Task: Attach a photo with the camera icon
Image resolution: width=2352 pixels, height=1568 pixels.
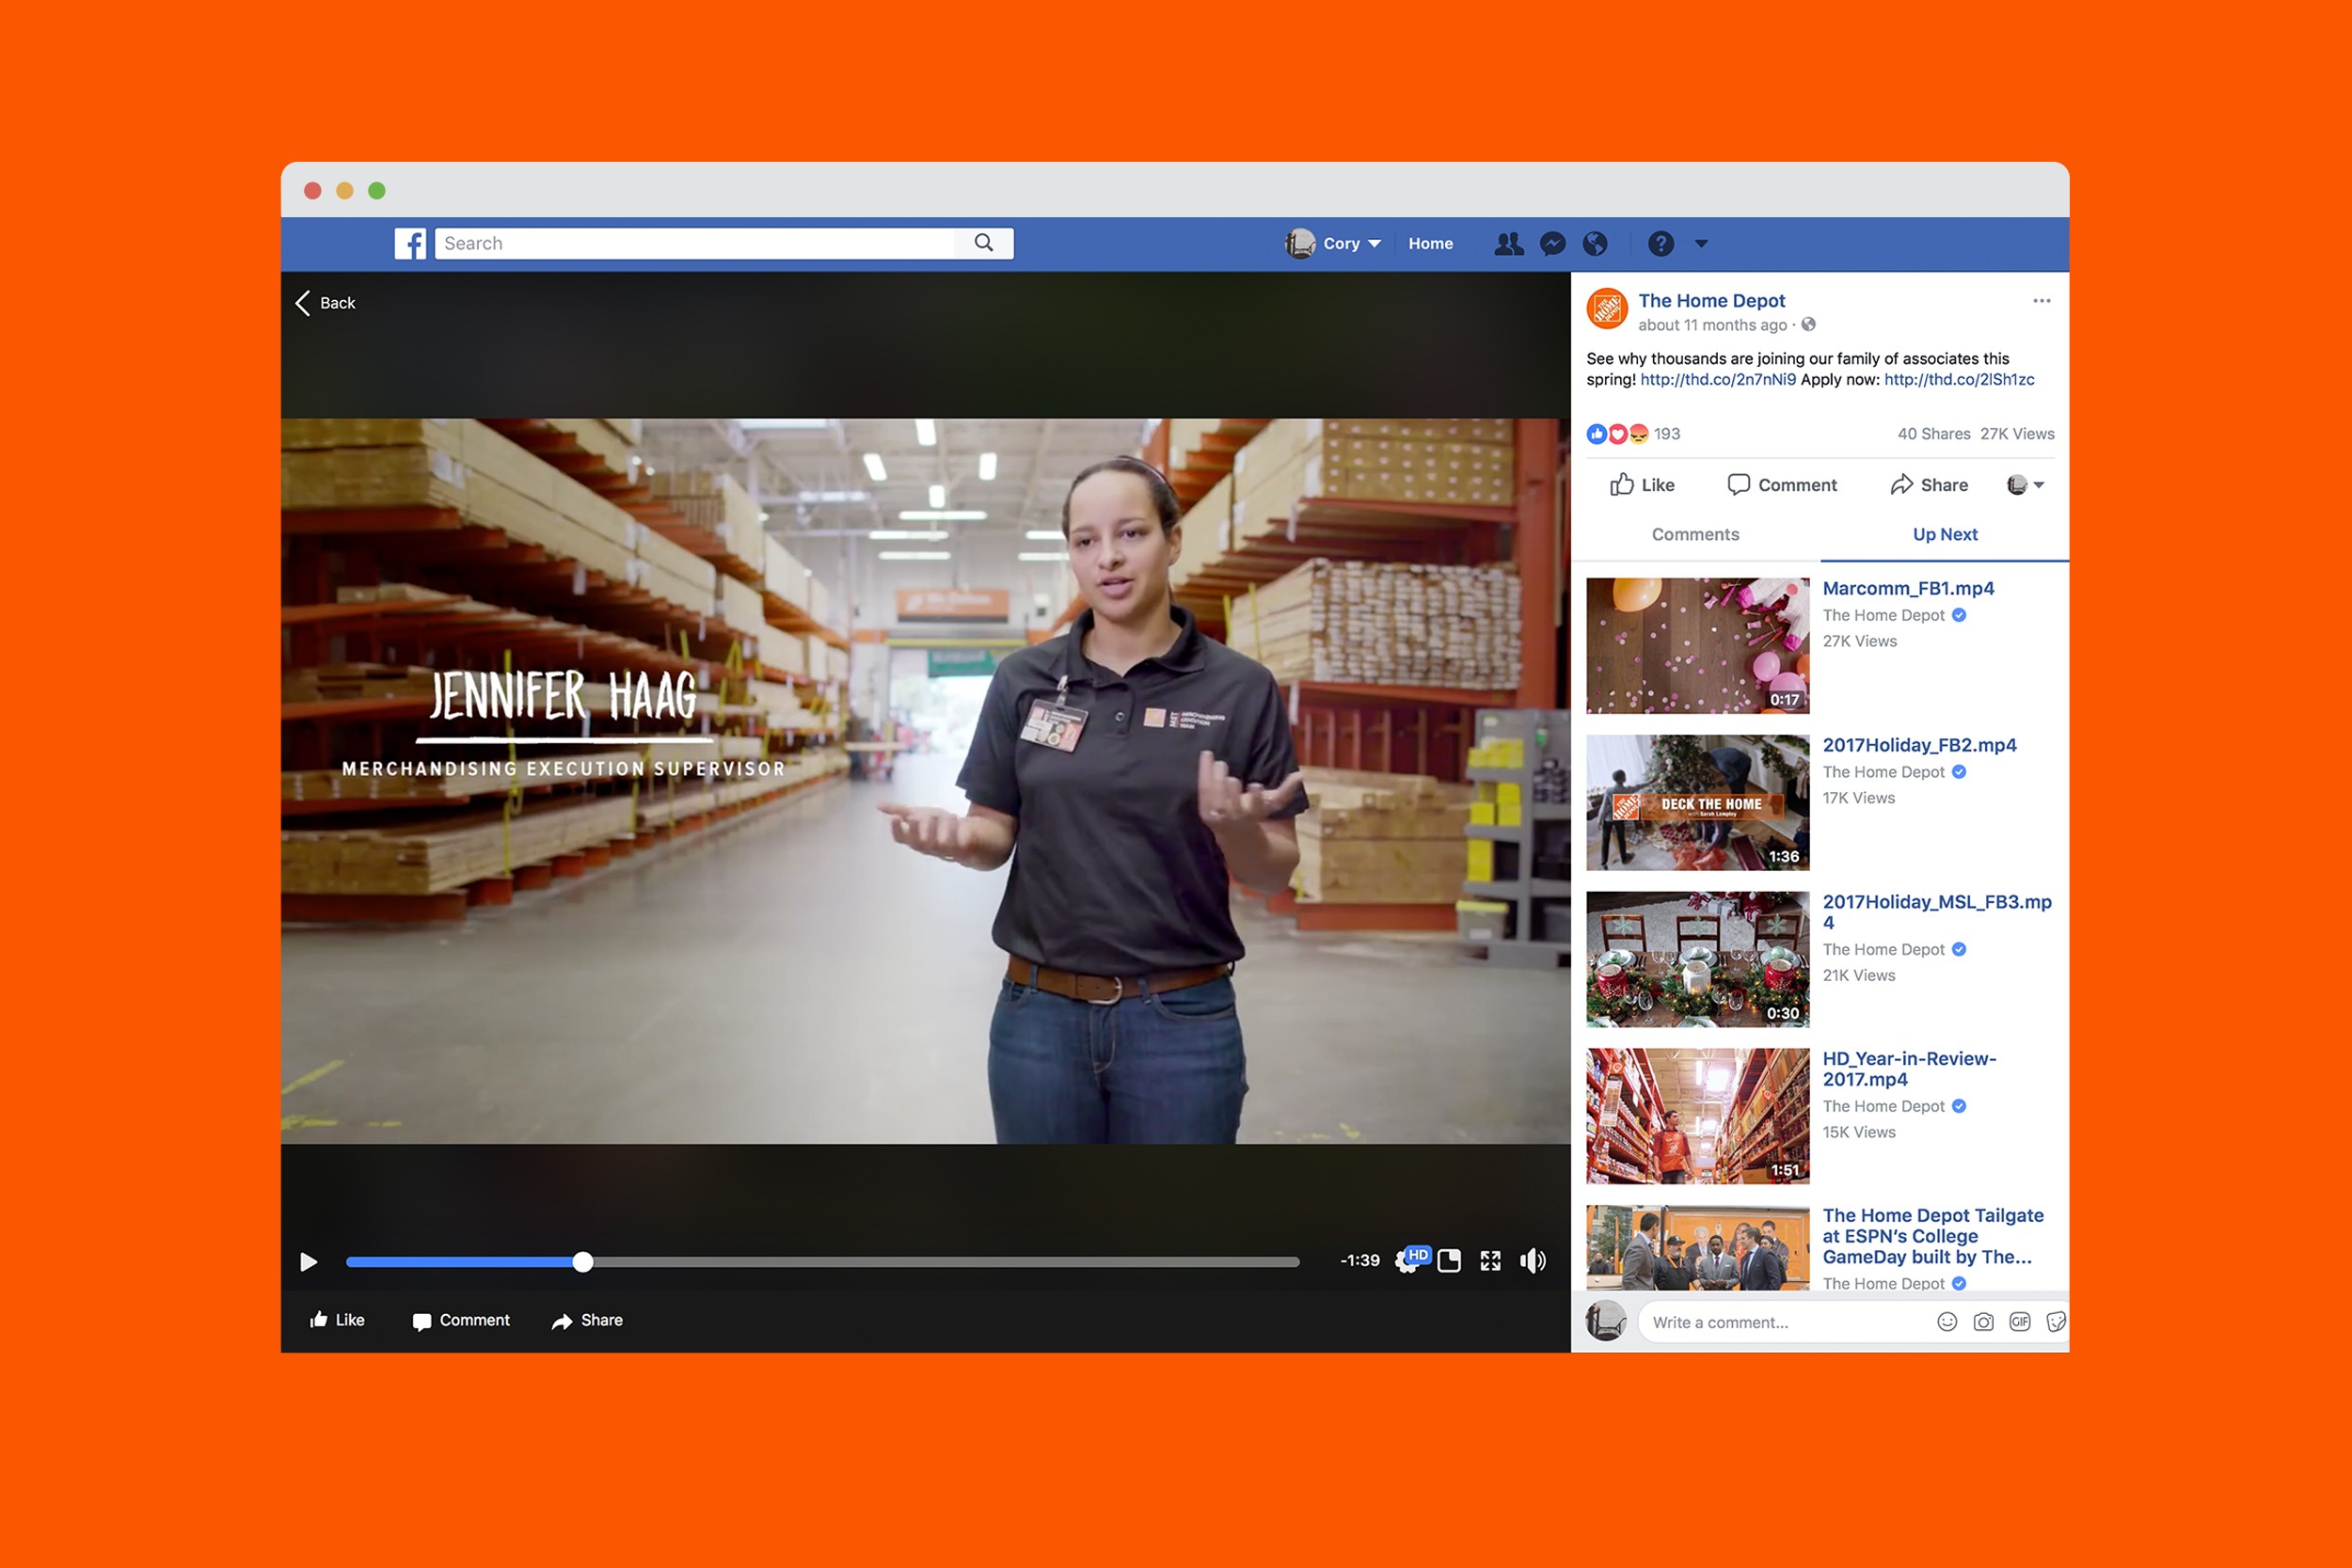Action: (1983, 1322)
